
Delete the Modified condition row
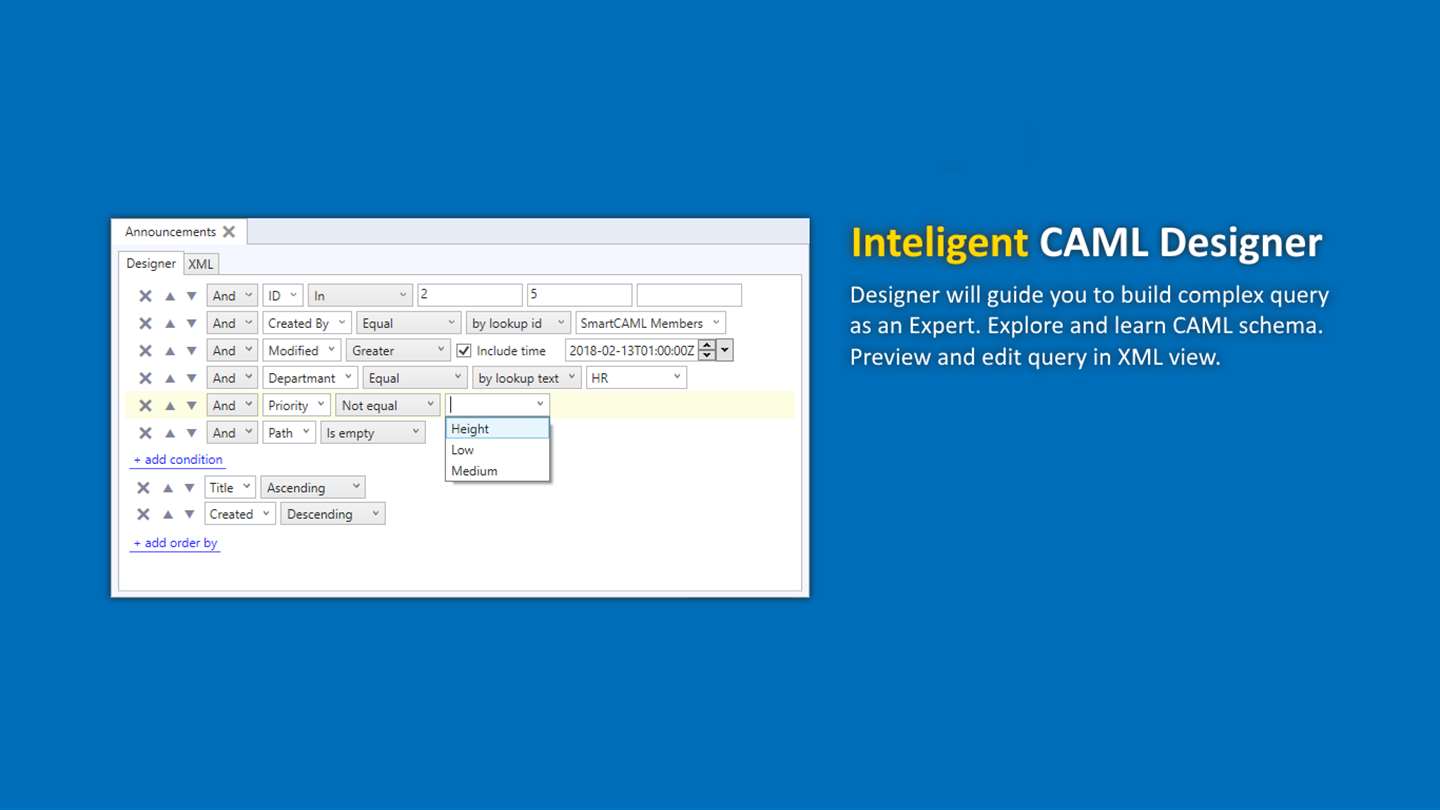[x=145, y=351]
